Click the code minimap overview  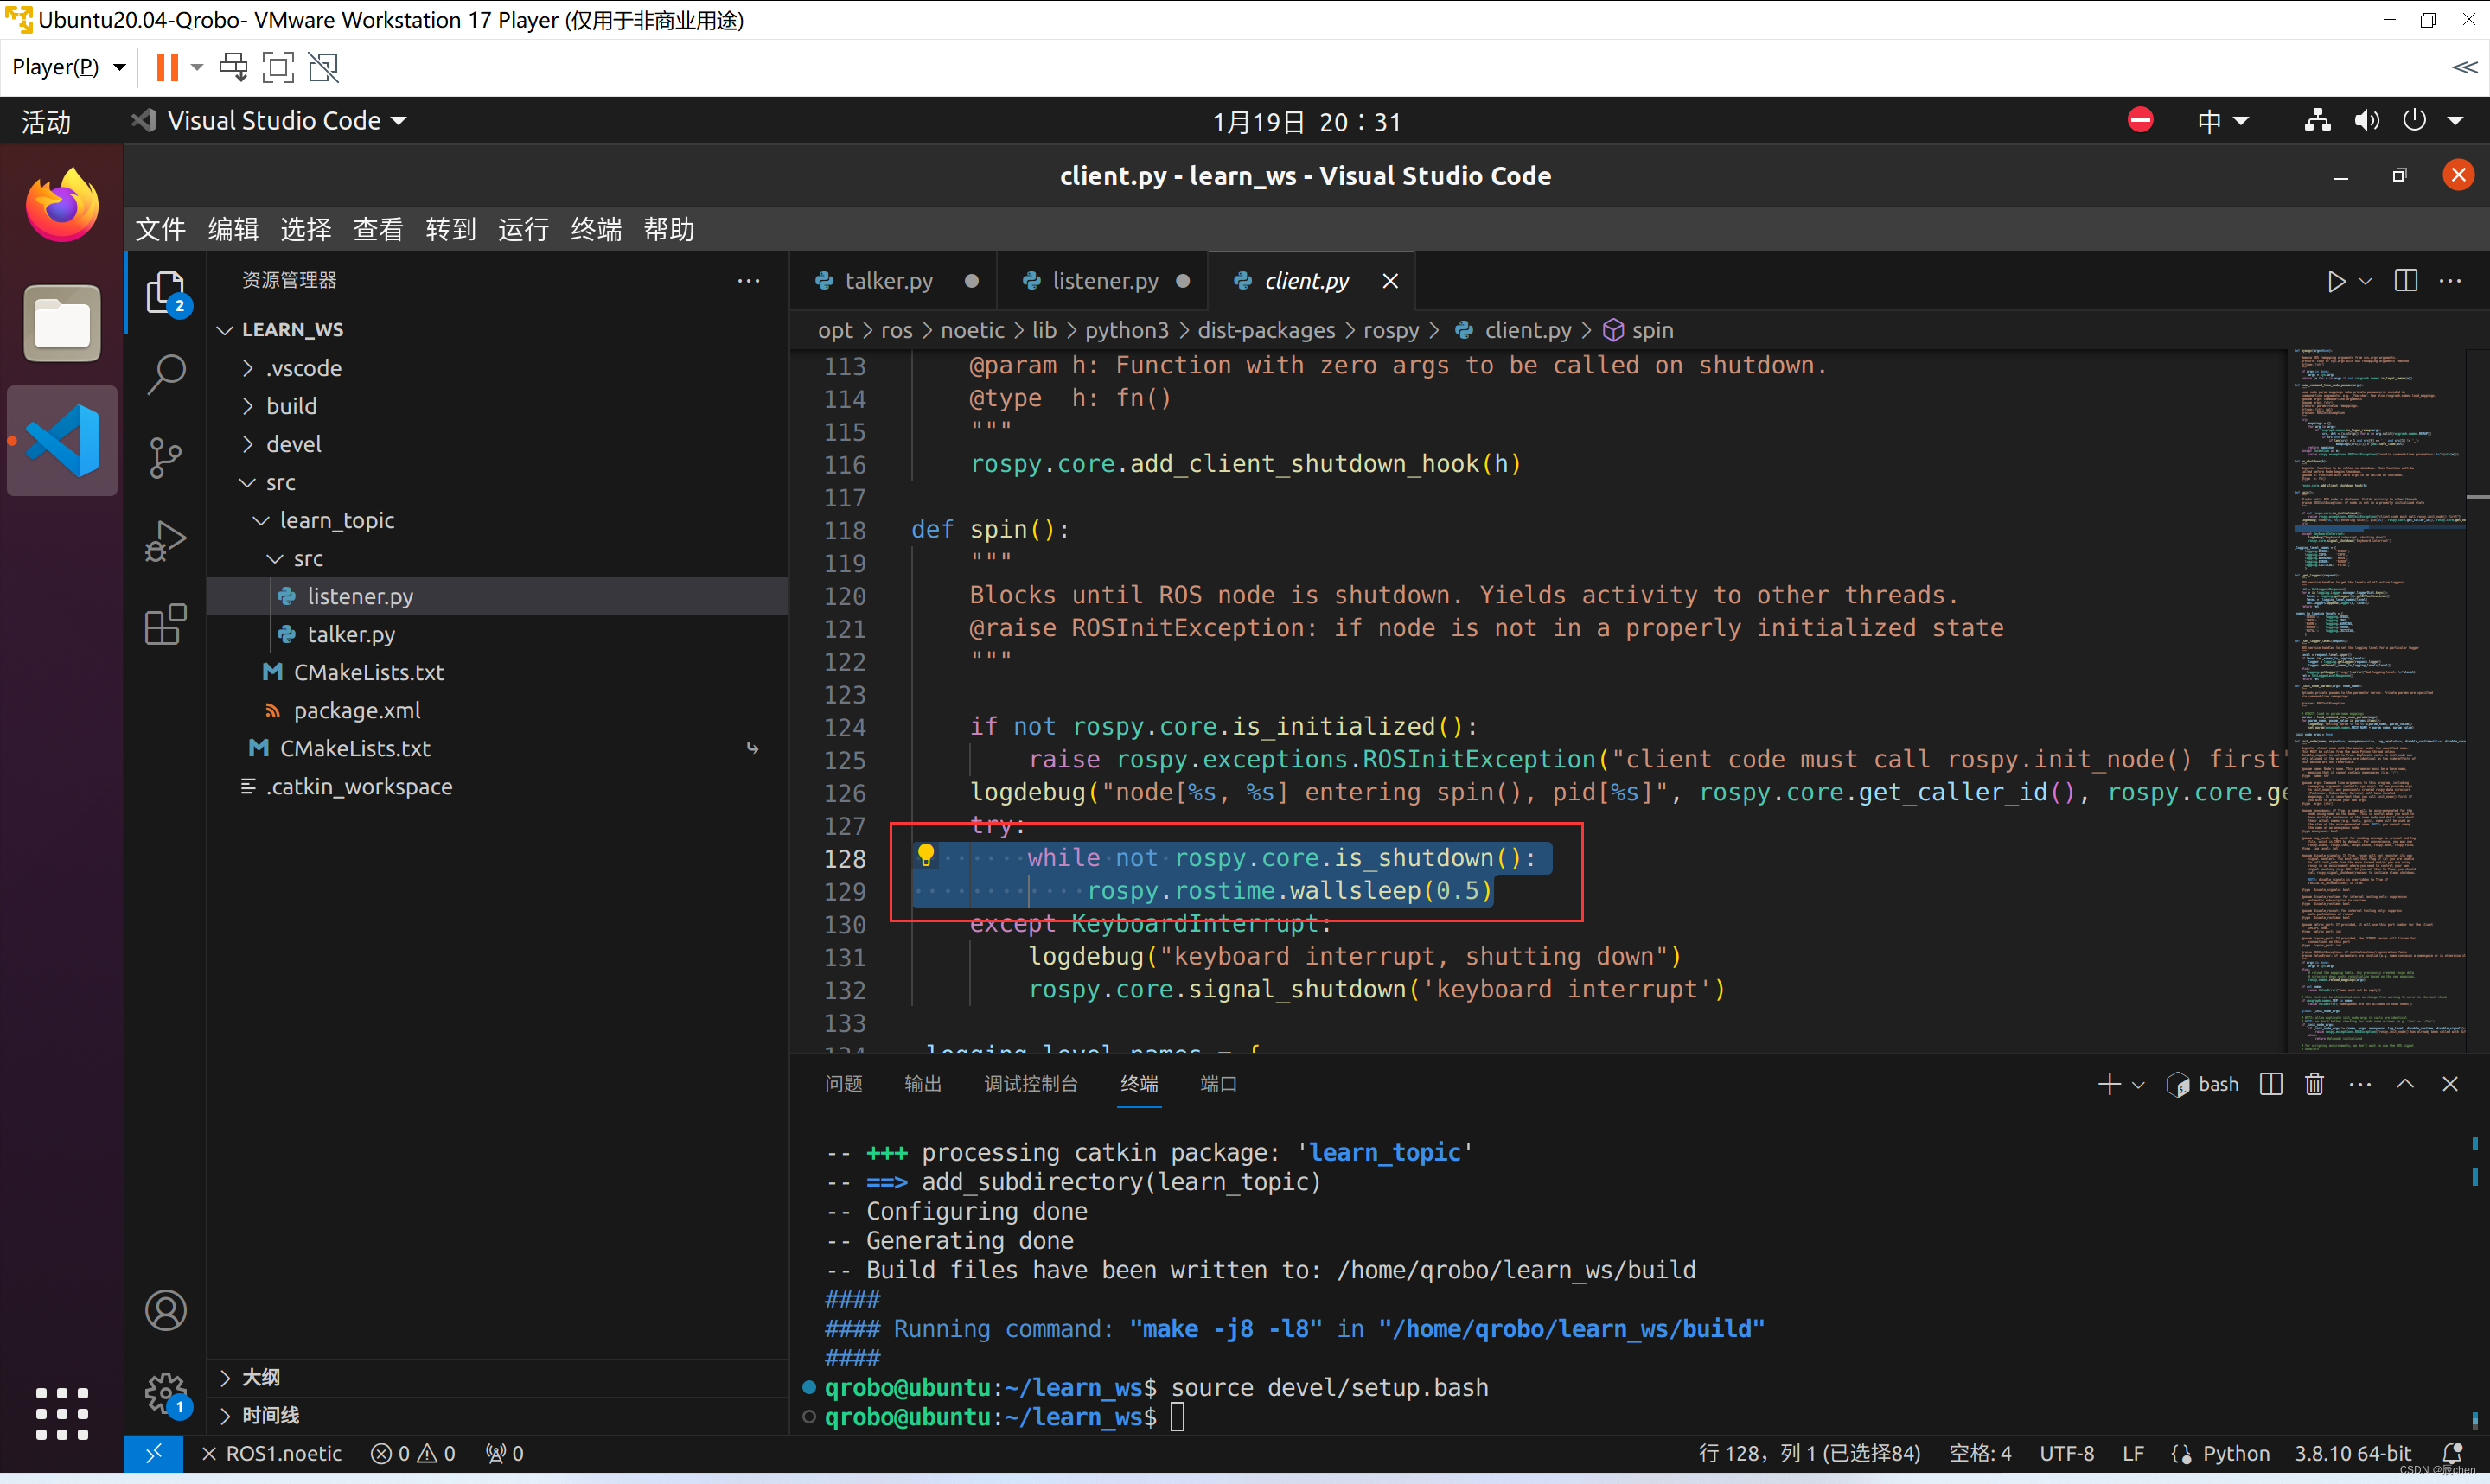click(2376, 700)
